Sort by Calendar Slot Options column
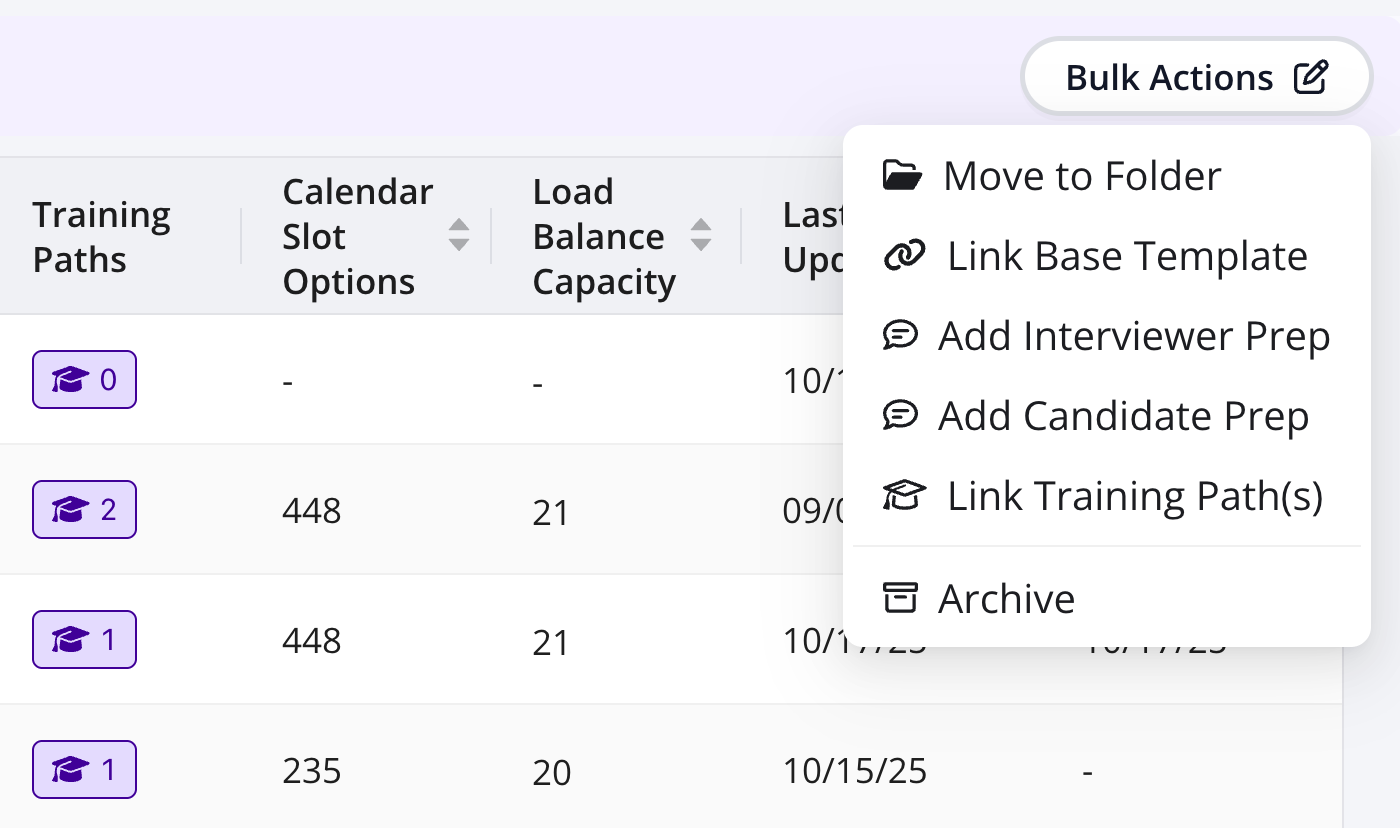This screenshot has width=1400, height=828. [x=459, y=235]
